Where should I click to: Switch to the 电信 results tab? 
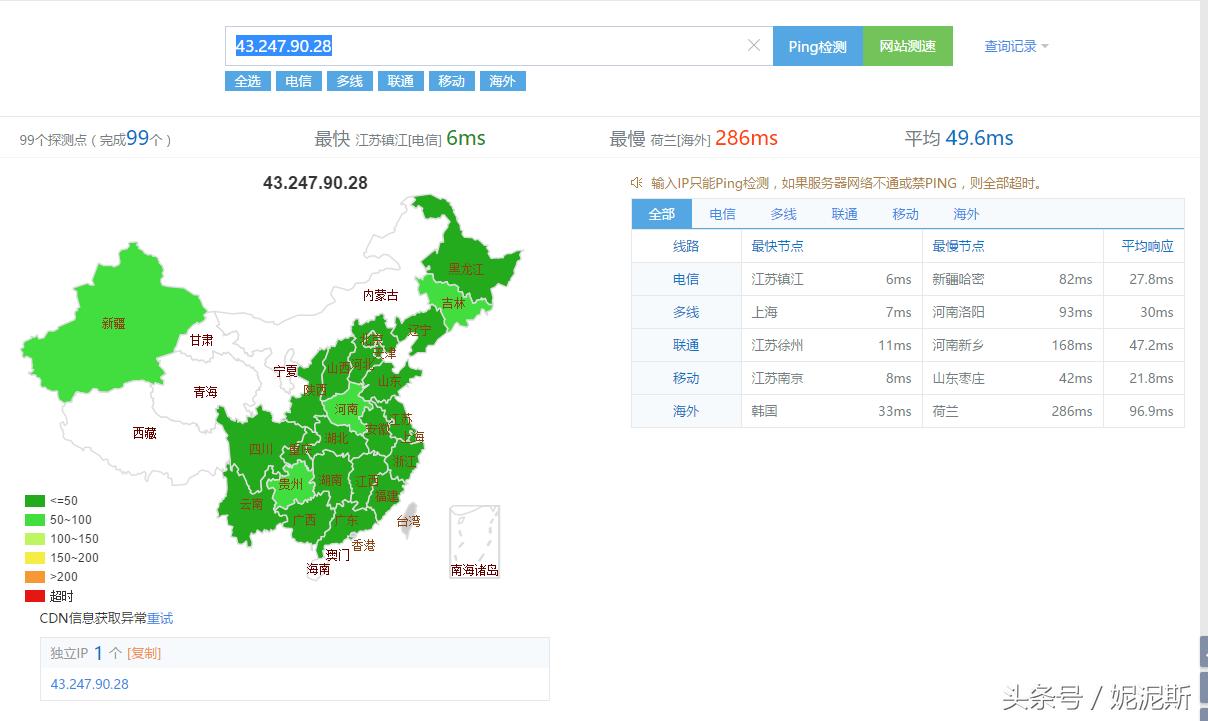(722, 213)
